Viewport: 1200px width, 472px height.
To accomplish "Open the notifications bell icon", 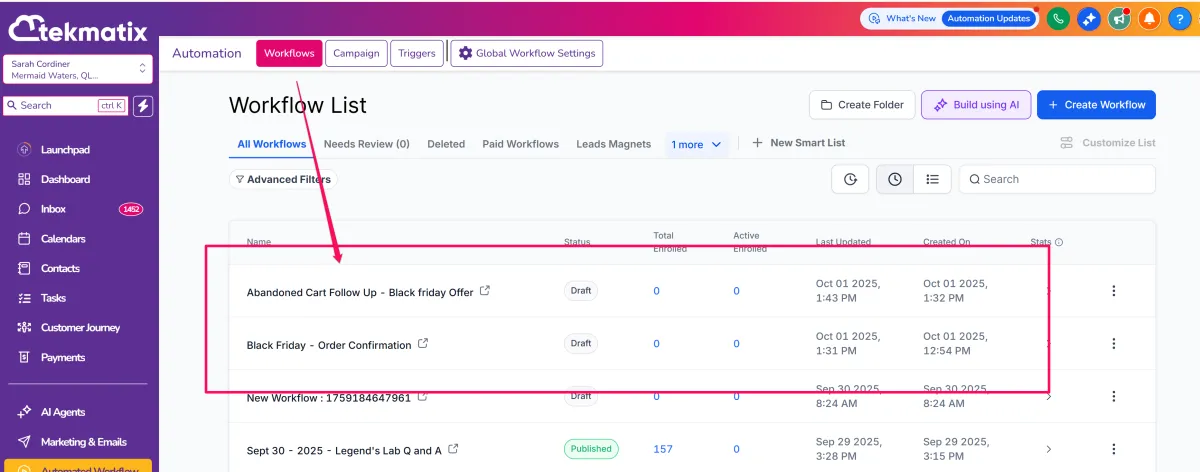I will click(x=1149, y=19).
